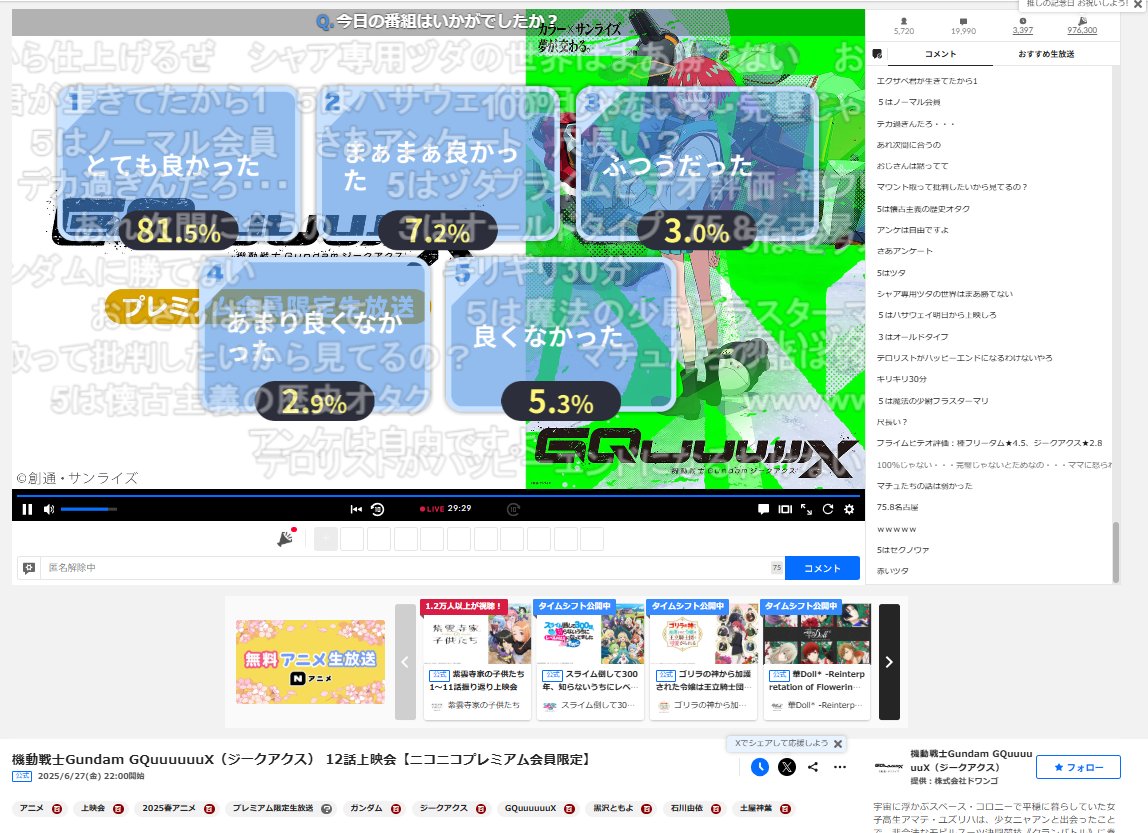Click the comment list scrollbar
Image resolution: width=1148 pixels, height=833 pixels.
pyautogui.click(x=1116, y=553)
